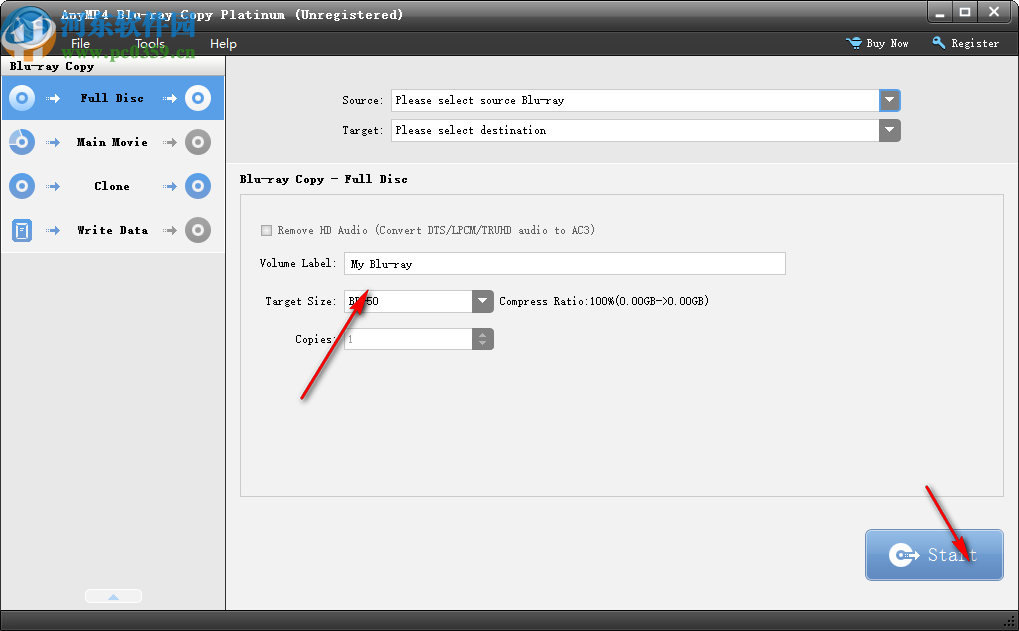This screenshot has width=1019, height=631.
Task: Enable Remove HD Audio conversion option
Action: pos(267,230)
